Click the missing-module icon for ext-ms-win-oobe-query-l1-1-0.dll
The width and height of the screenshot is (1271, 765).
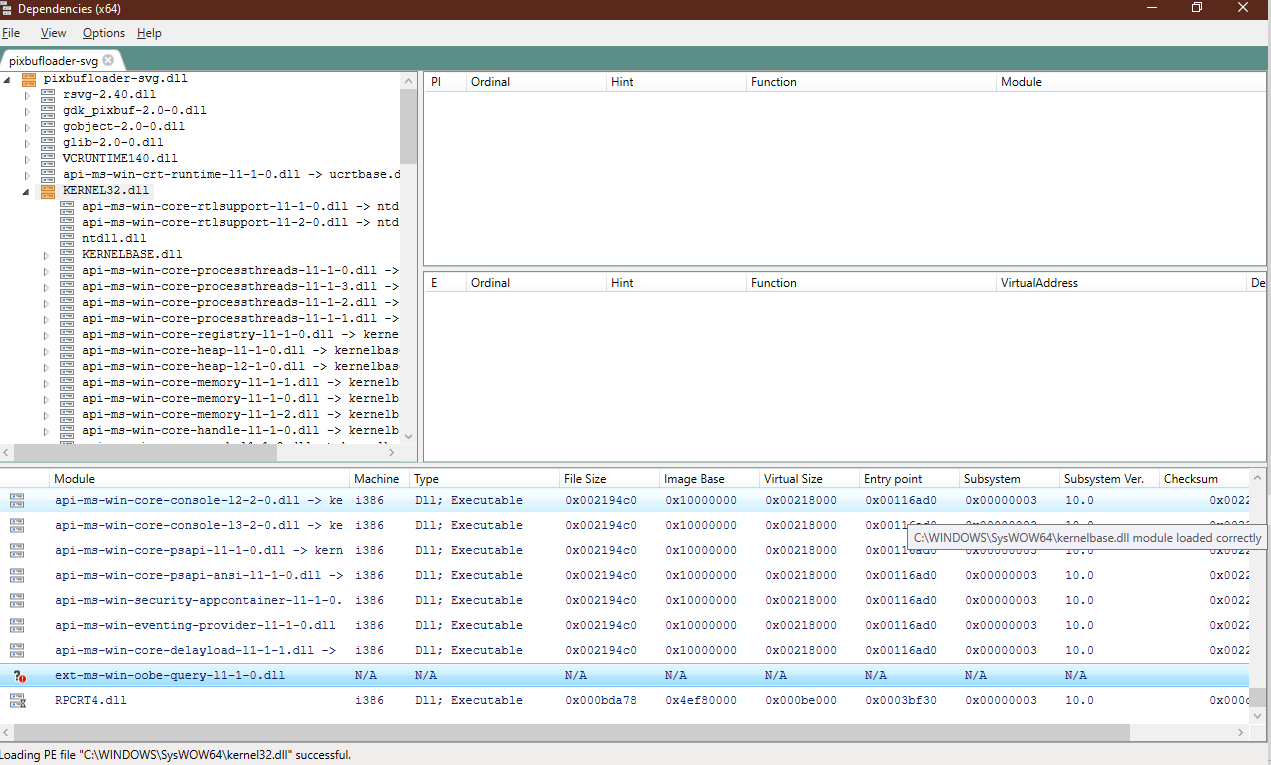coord(18,676)
